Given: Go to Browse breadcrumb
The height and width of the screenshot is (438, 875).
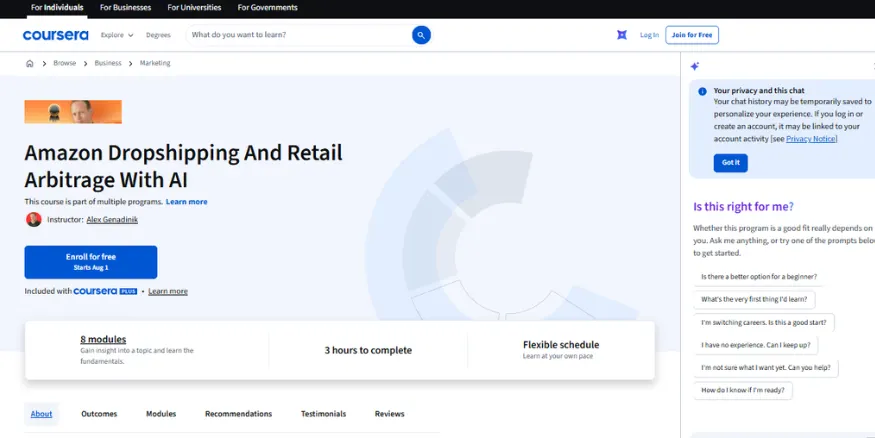Looking at the screenshot, I should [x=65, y=64].
